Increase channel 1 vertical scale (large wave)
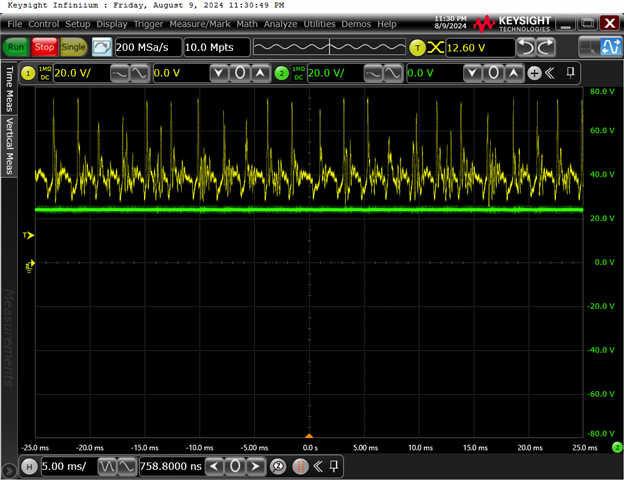624x480 pixels. [x=139, y=73]
